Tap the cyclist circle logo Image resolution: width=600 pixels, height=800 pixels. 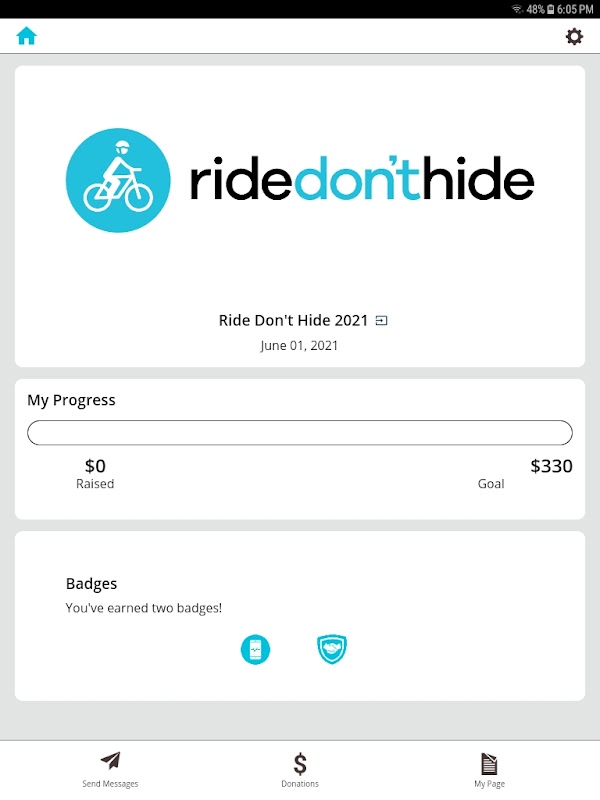pos(118,181)
